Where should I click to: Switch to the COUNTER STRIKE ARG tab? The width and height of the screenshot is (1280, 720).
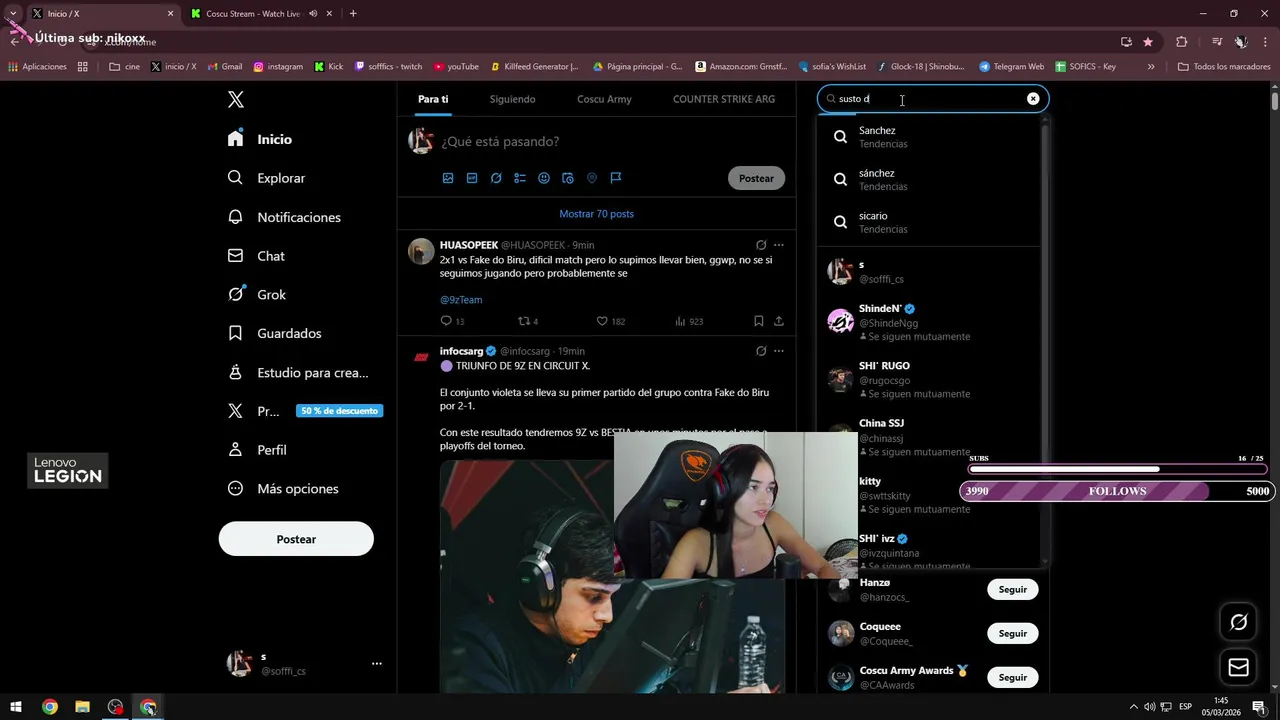(x=724, y=99)
